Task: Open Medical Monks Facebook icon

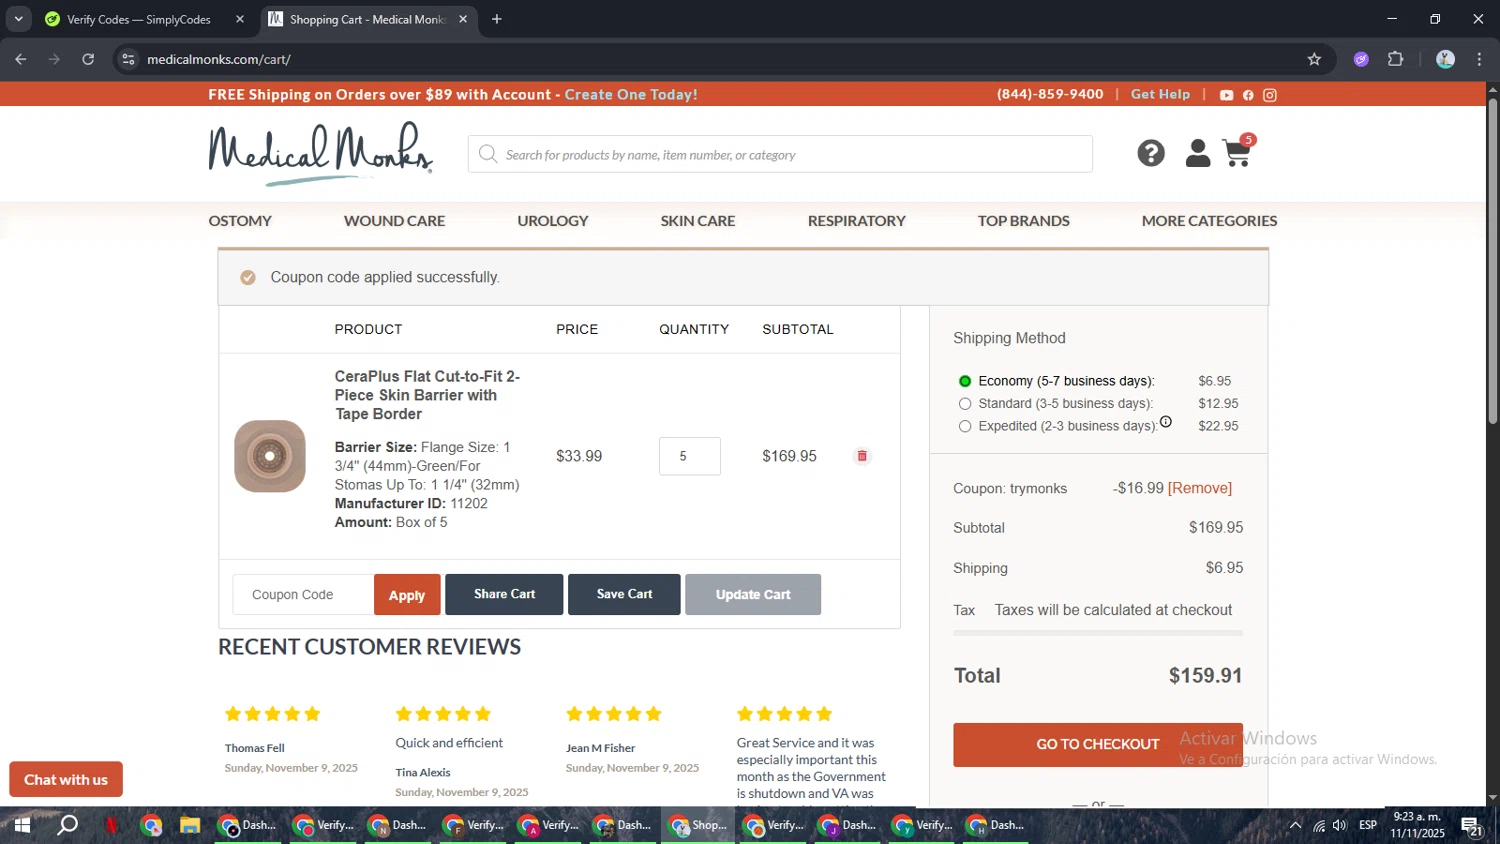Action: pos(1248,95)
